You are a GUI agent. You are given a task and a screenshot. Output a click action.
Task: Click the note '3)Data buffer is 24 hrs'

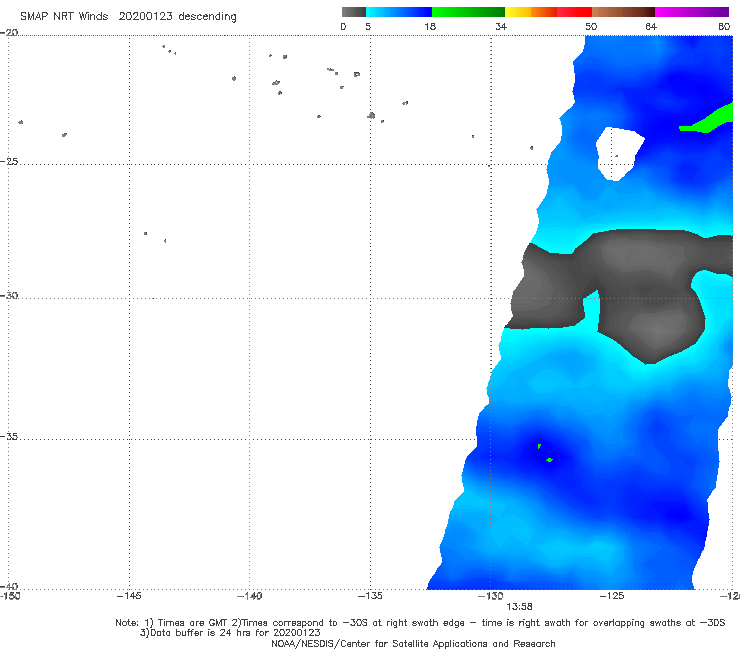tap(230, 633)
